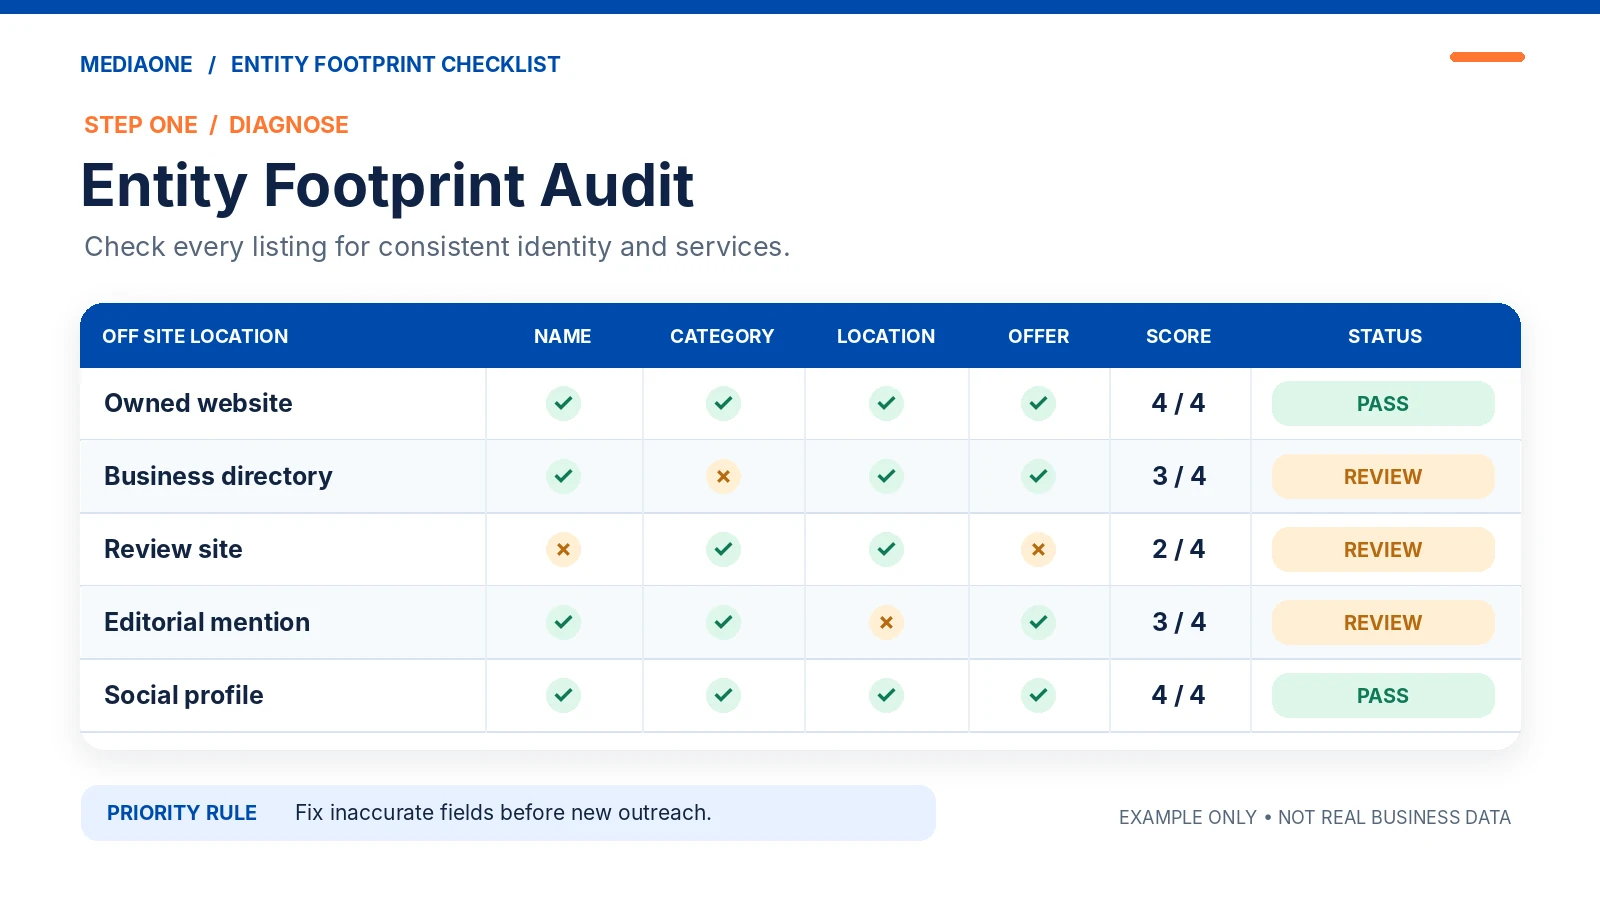Viewport: 1600px width, 900px height.
Task: Click the CATEGORY column header
Action: 722,336
